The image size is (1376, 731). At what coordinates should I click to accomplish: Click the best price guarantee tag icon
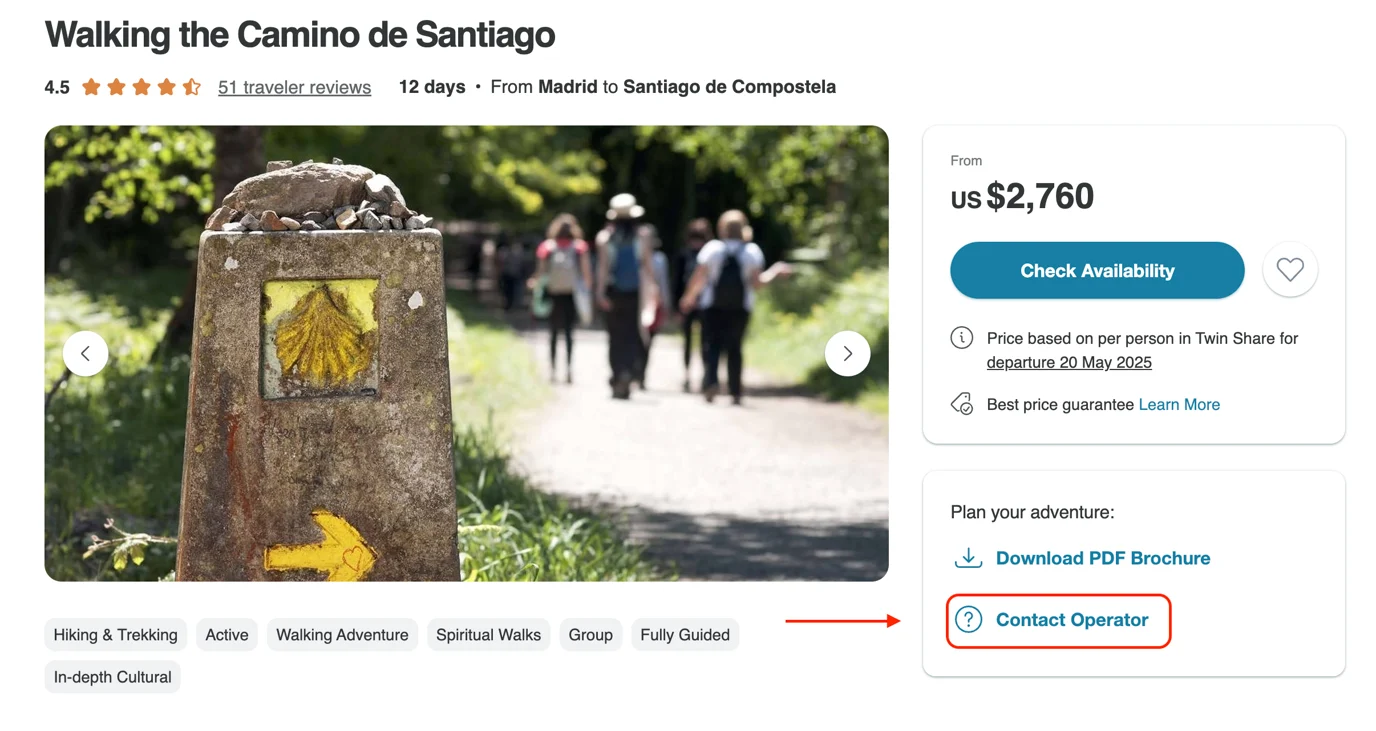(961, 404)
